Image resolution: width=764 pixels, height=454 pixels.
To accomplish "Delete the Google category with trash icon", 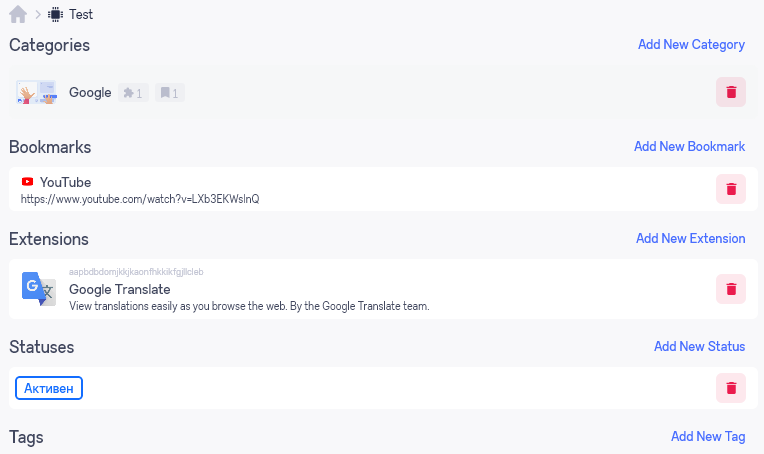I will [731, 92].
